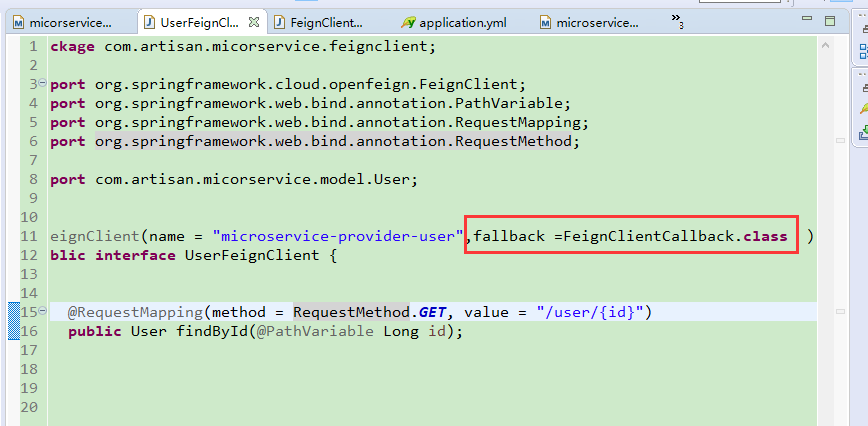Click line number 11 in the gutter

(29, 236)
